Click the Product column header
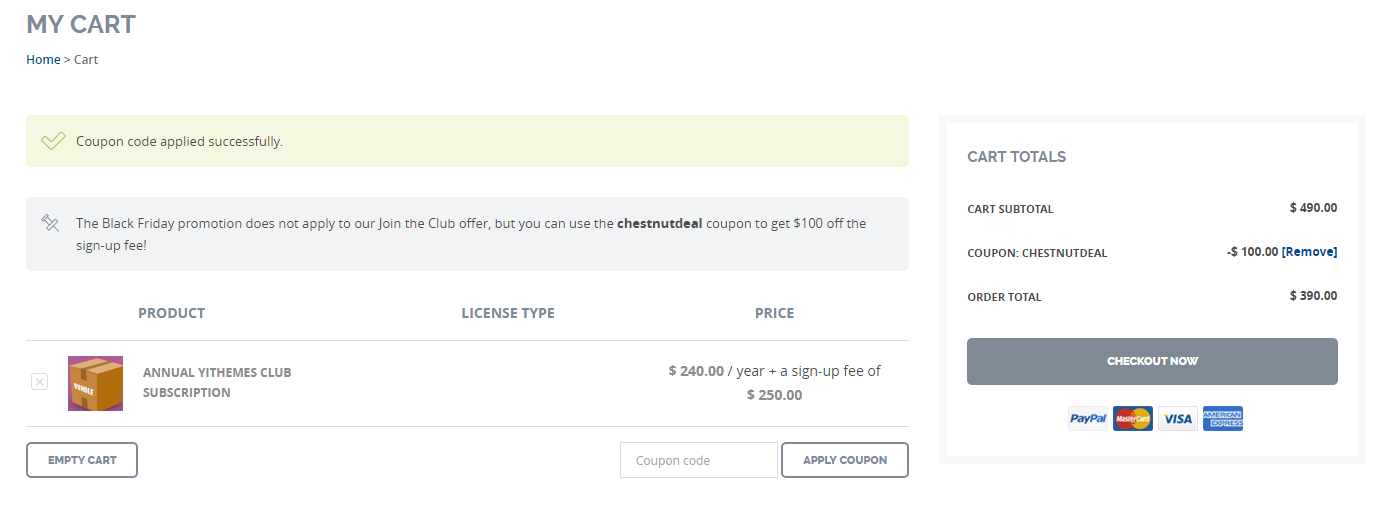The height and width of the screenshot is (523, 1396). coord(171,313)
